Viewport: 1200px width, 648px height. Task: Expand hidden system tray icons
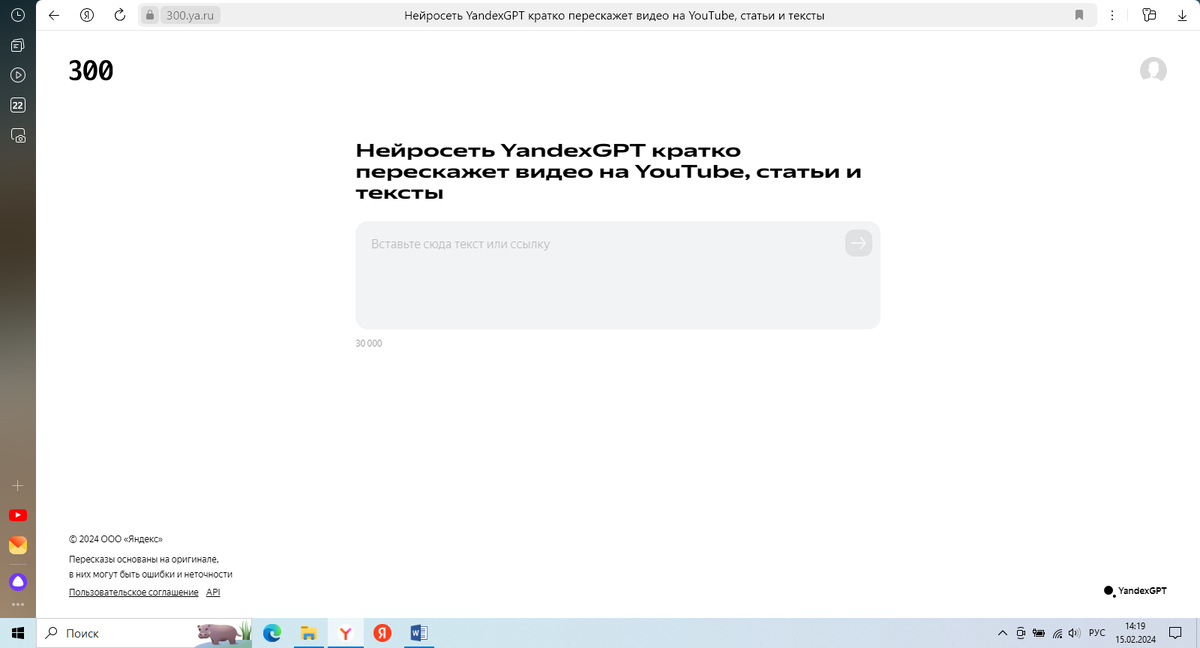point(1003,633)
